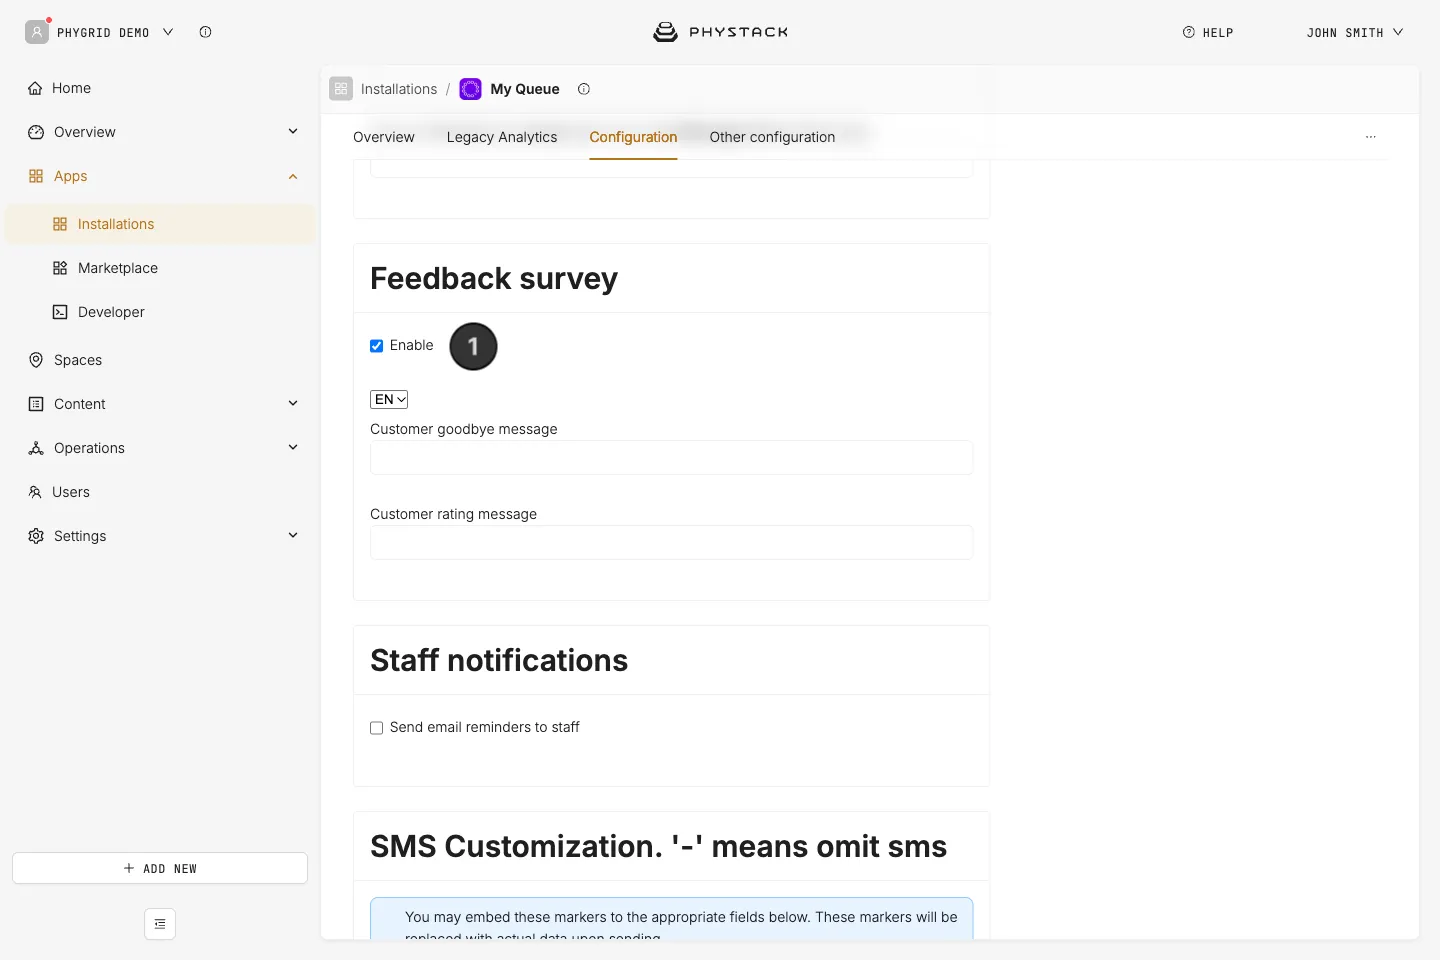This screenshot has height=960, width=1440.
Task: Click the Users icon in the sidebar
Action: click(x=35, y=492)
